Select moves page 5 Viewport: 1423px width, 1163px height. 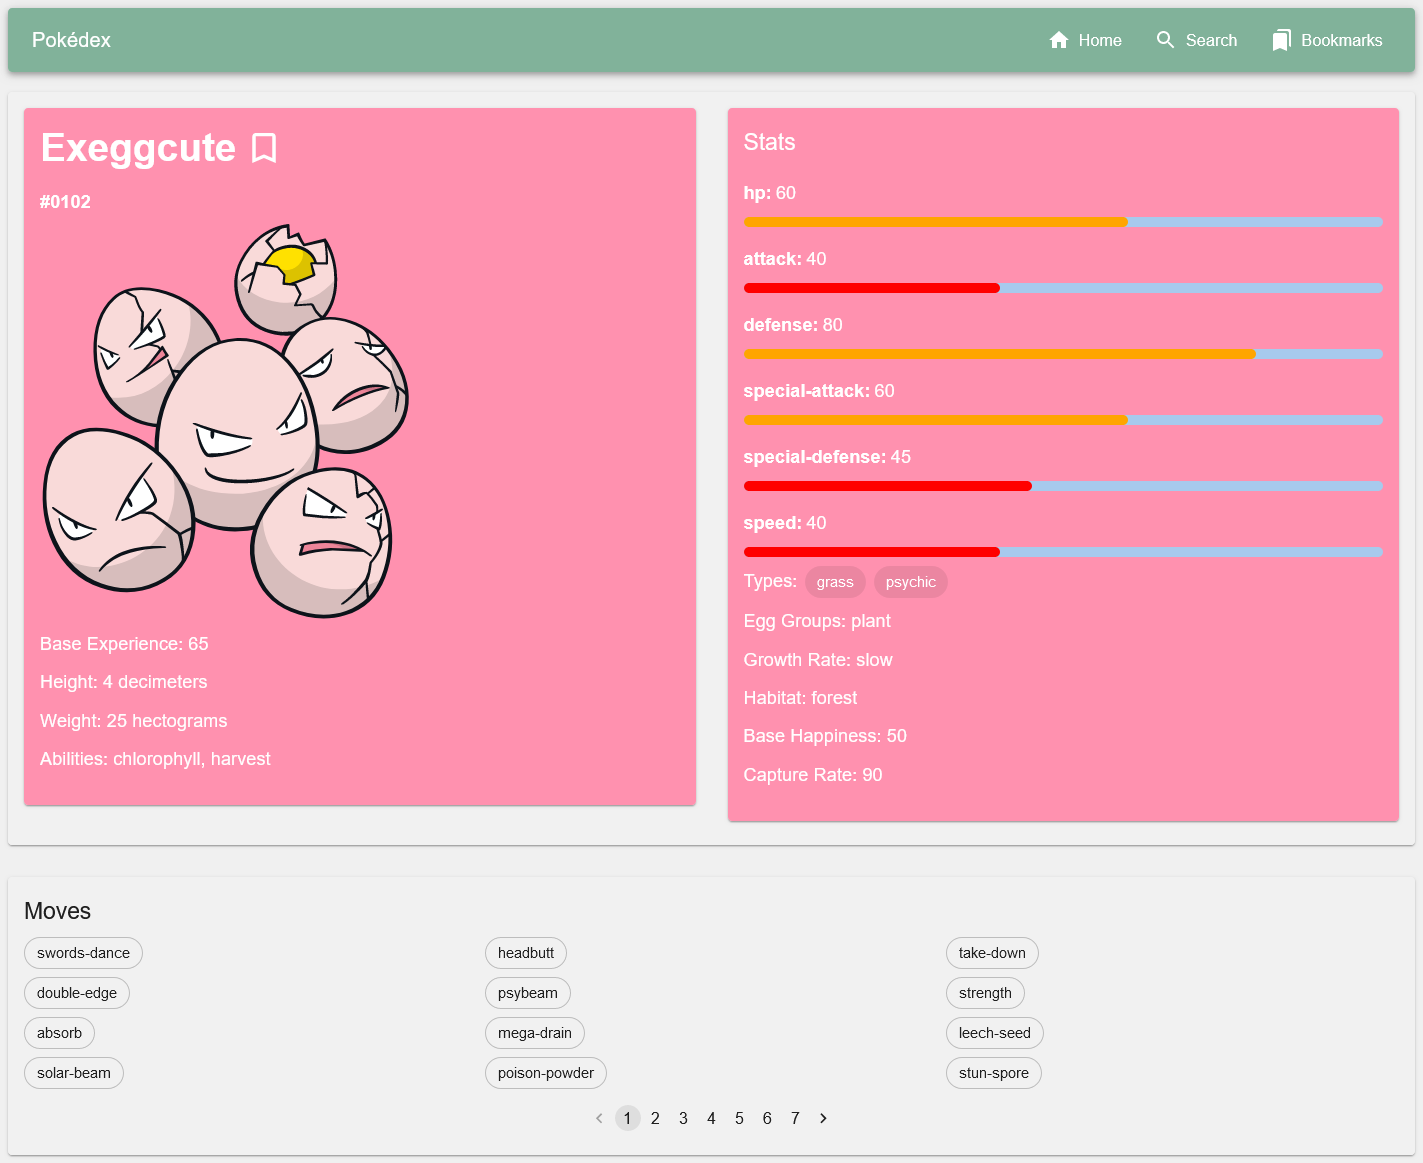pyautogui.click(x=739, y=1118)
